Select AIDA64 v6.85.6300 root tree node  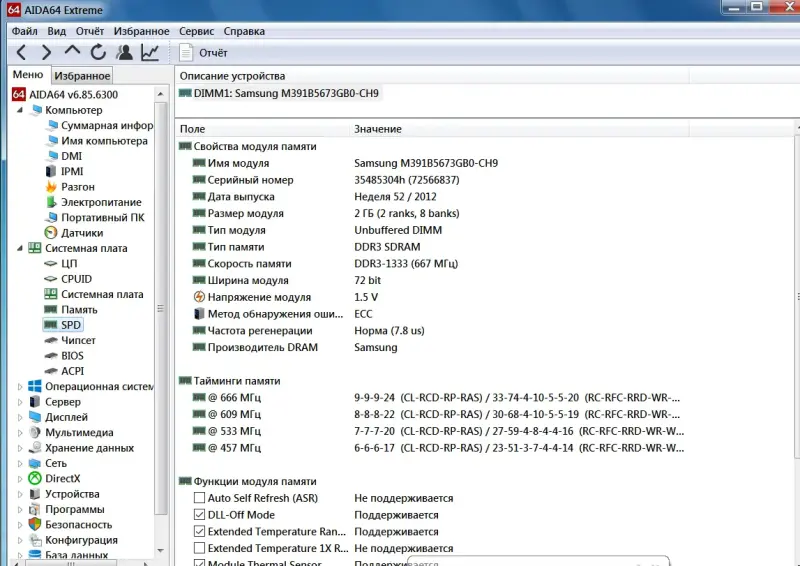coord(65,94)
